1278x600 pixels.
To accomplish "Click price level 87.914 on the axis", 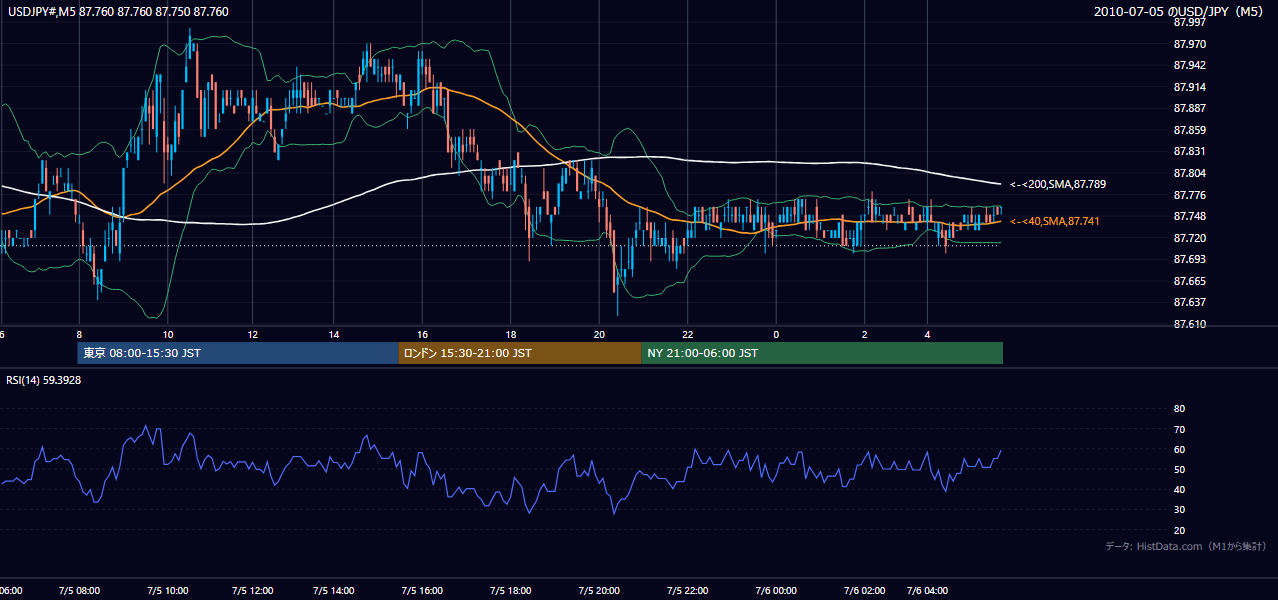I will [1188, 87].
